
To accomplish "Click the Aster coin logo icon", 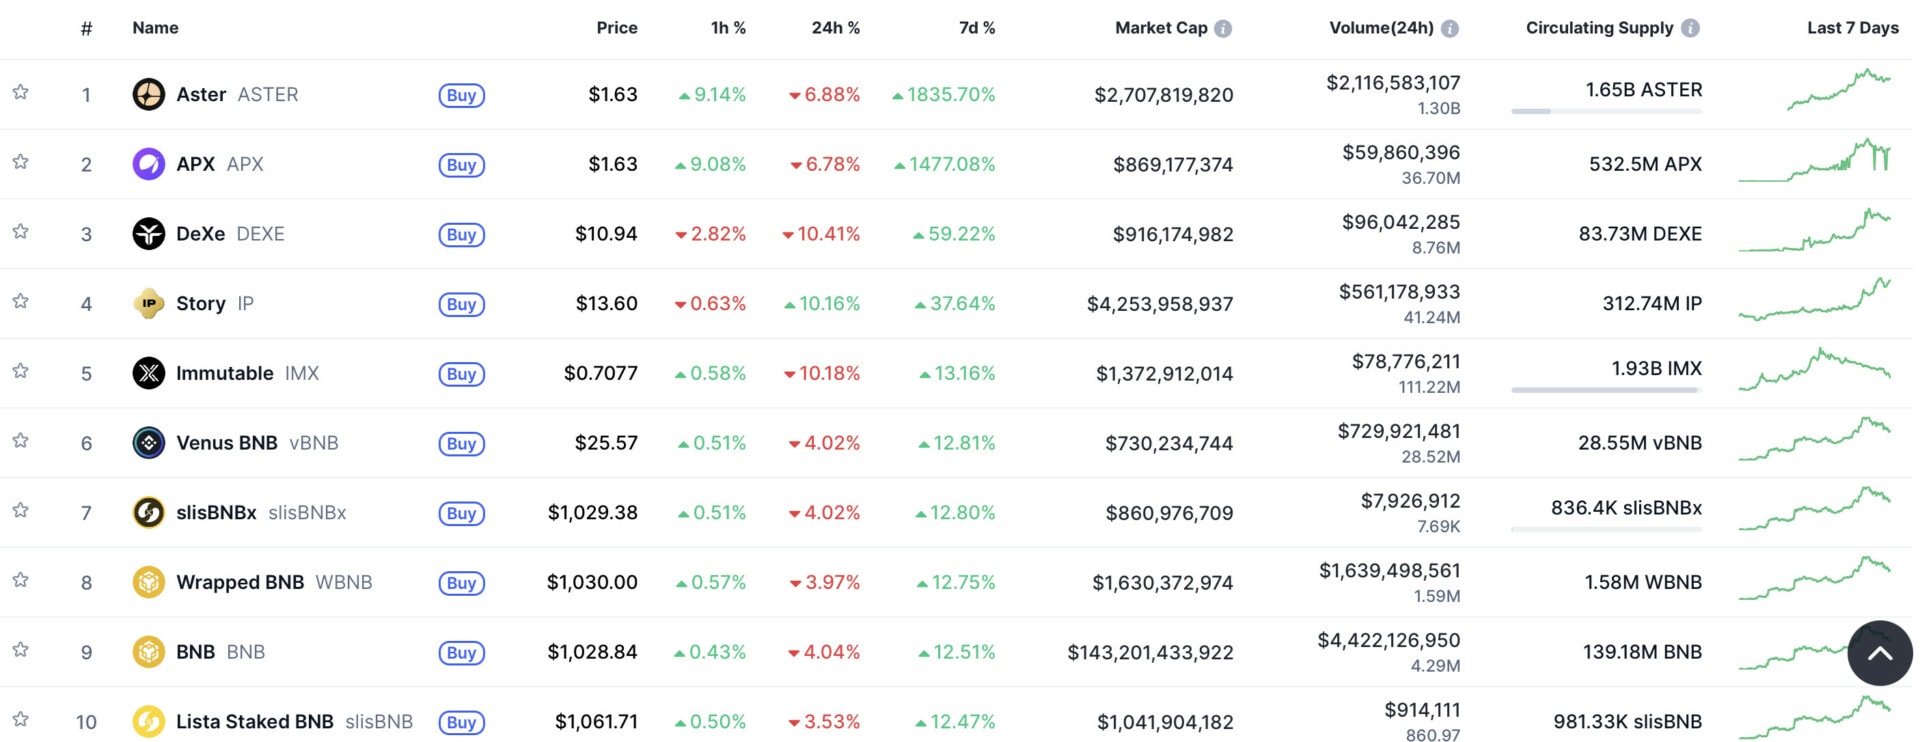I will (x=149, y=95).
